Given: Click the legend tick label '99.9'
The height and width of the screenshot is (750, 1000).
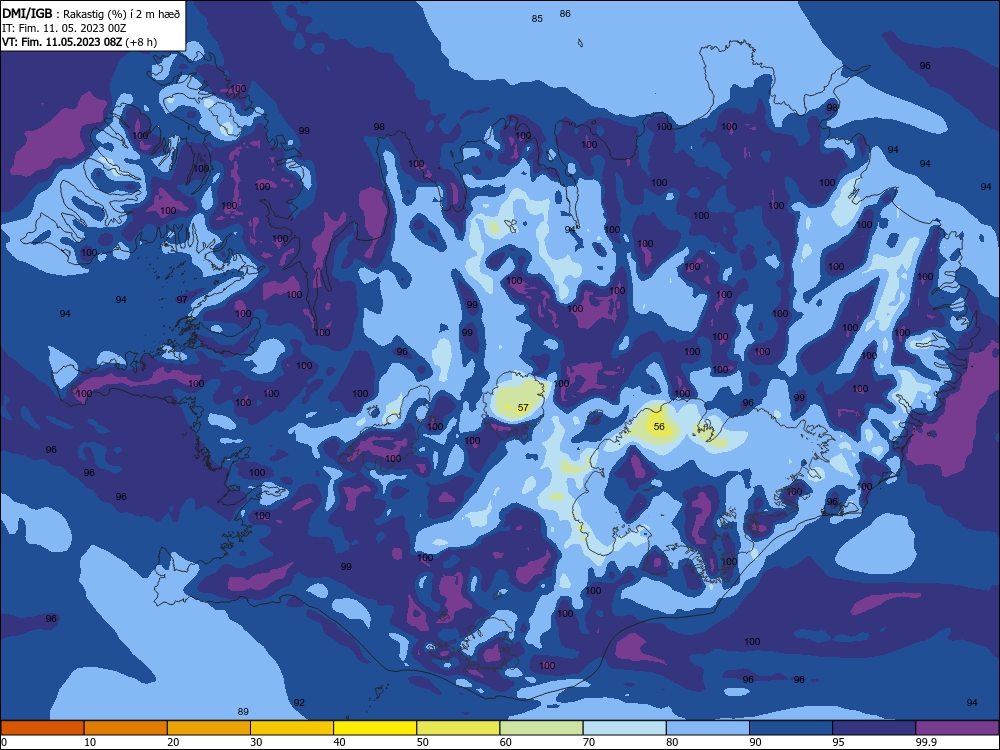Looking at the screenshot, I should 925,742.
